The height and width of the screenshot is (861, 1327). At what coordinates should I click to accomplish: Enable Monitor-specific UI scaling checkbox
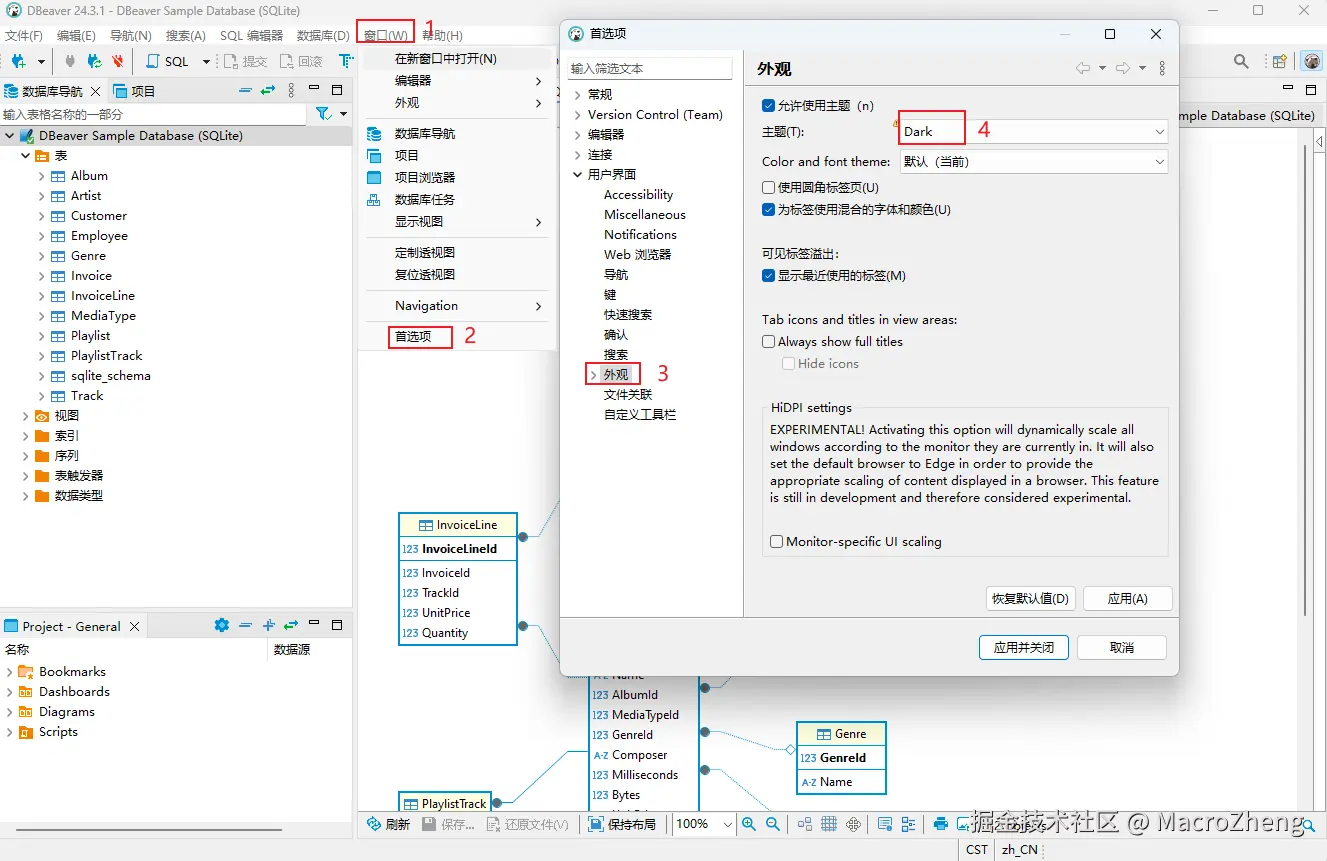coord(776,541)
